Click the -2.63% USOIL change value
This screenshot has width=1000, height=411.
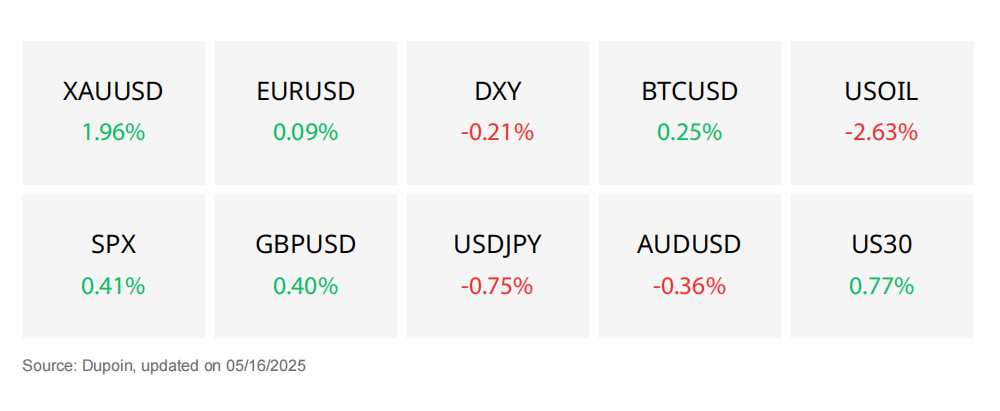click(x=881, y=133)
